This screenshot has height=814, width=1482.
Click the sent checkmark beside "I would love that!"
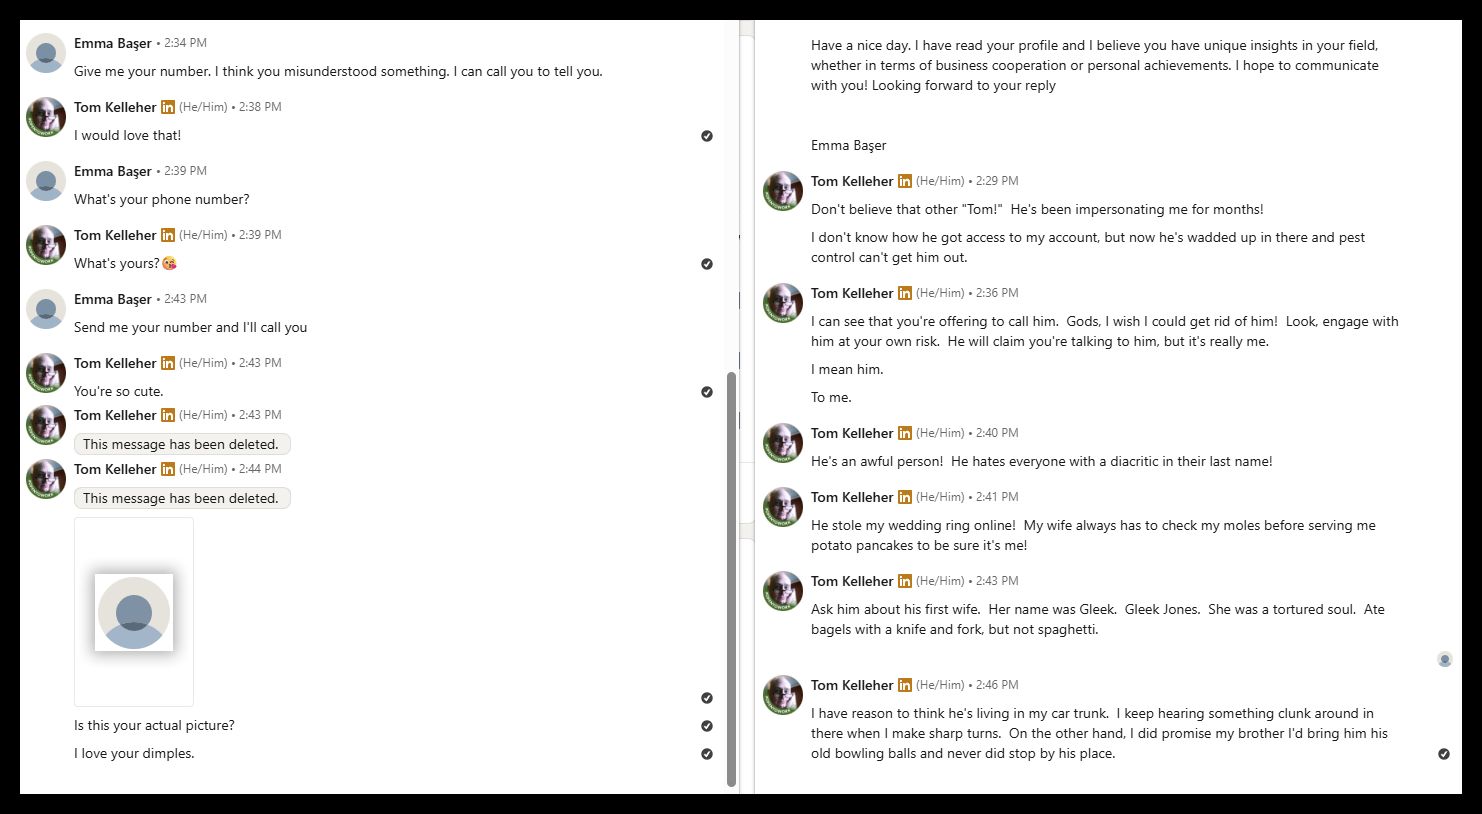click(x=707, y=136)
